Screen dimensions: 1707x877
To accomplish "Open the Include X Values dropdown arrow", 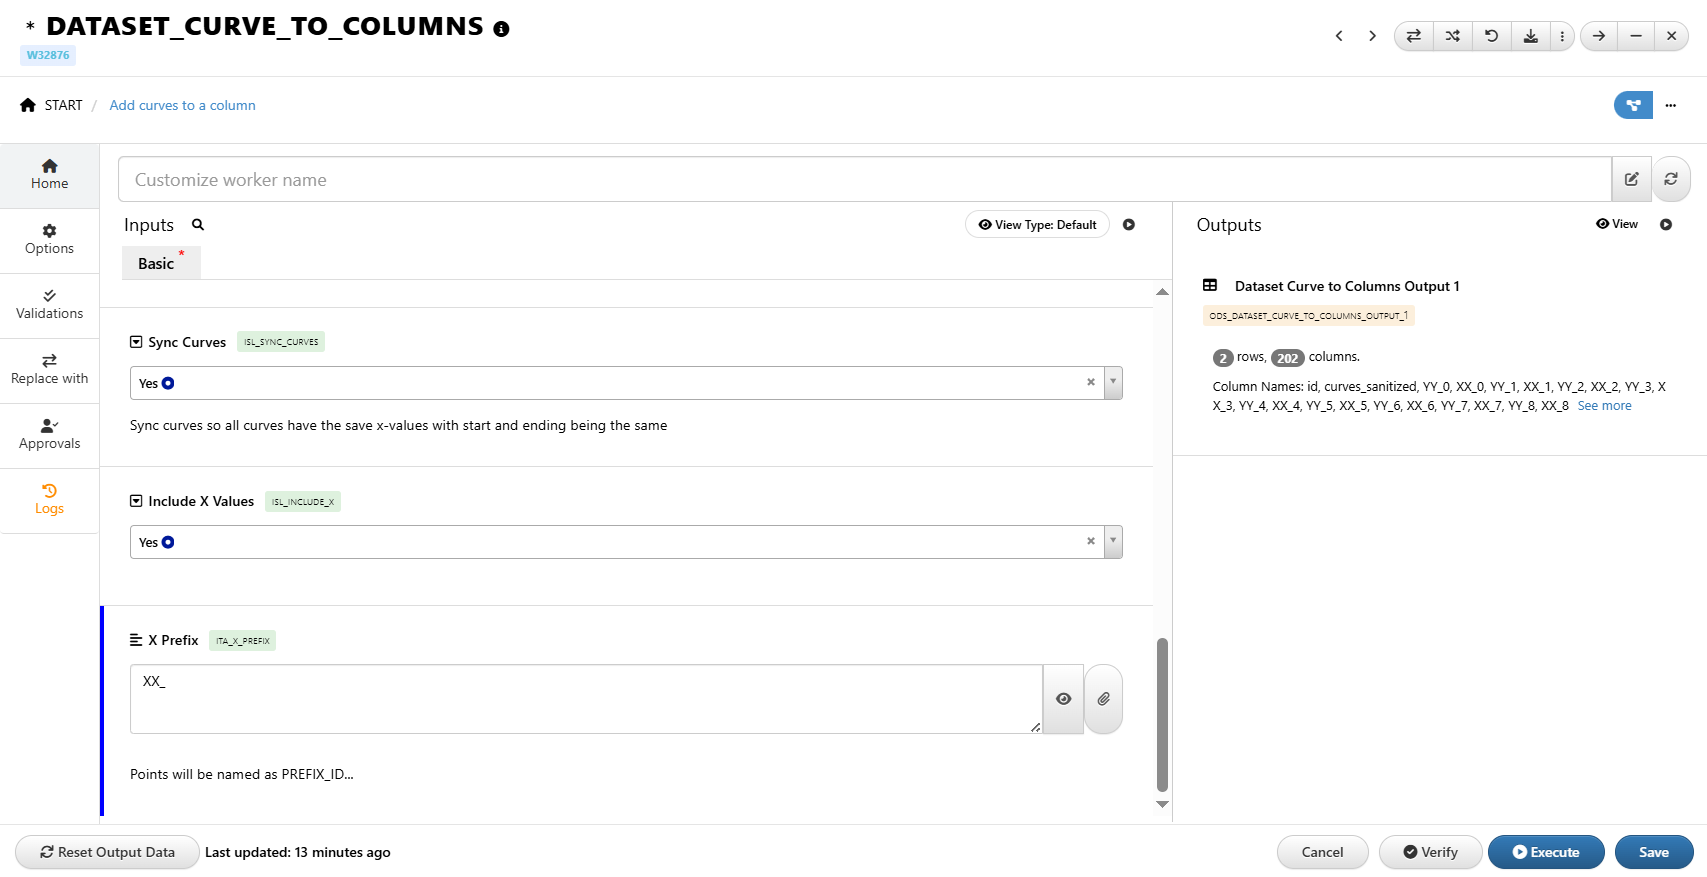I will point(1112,542).
